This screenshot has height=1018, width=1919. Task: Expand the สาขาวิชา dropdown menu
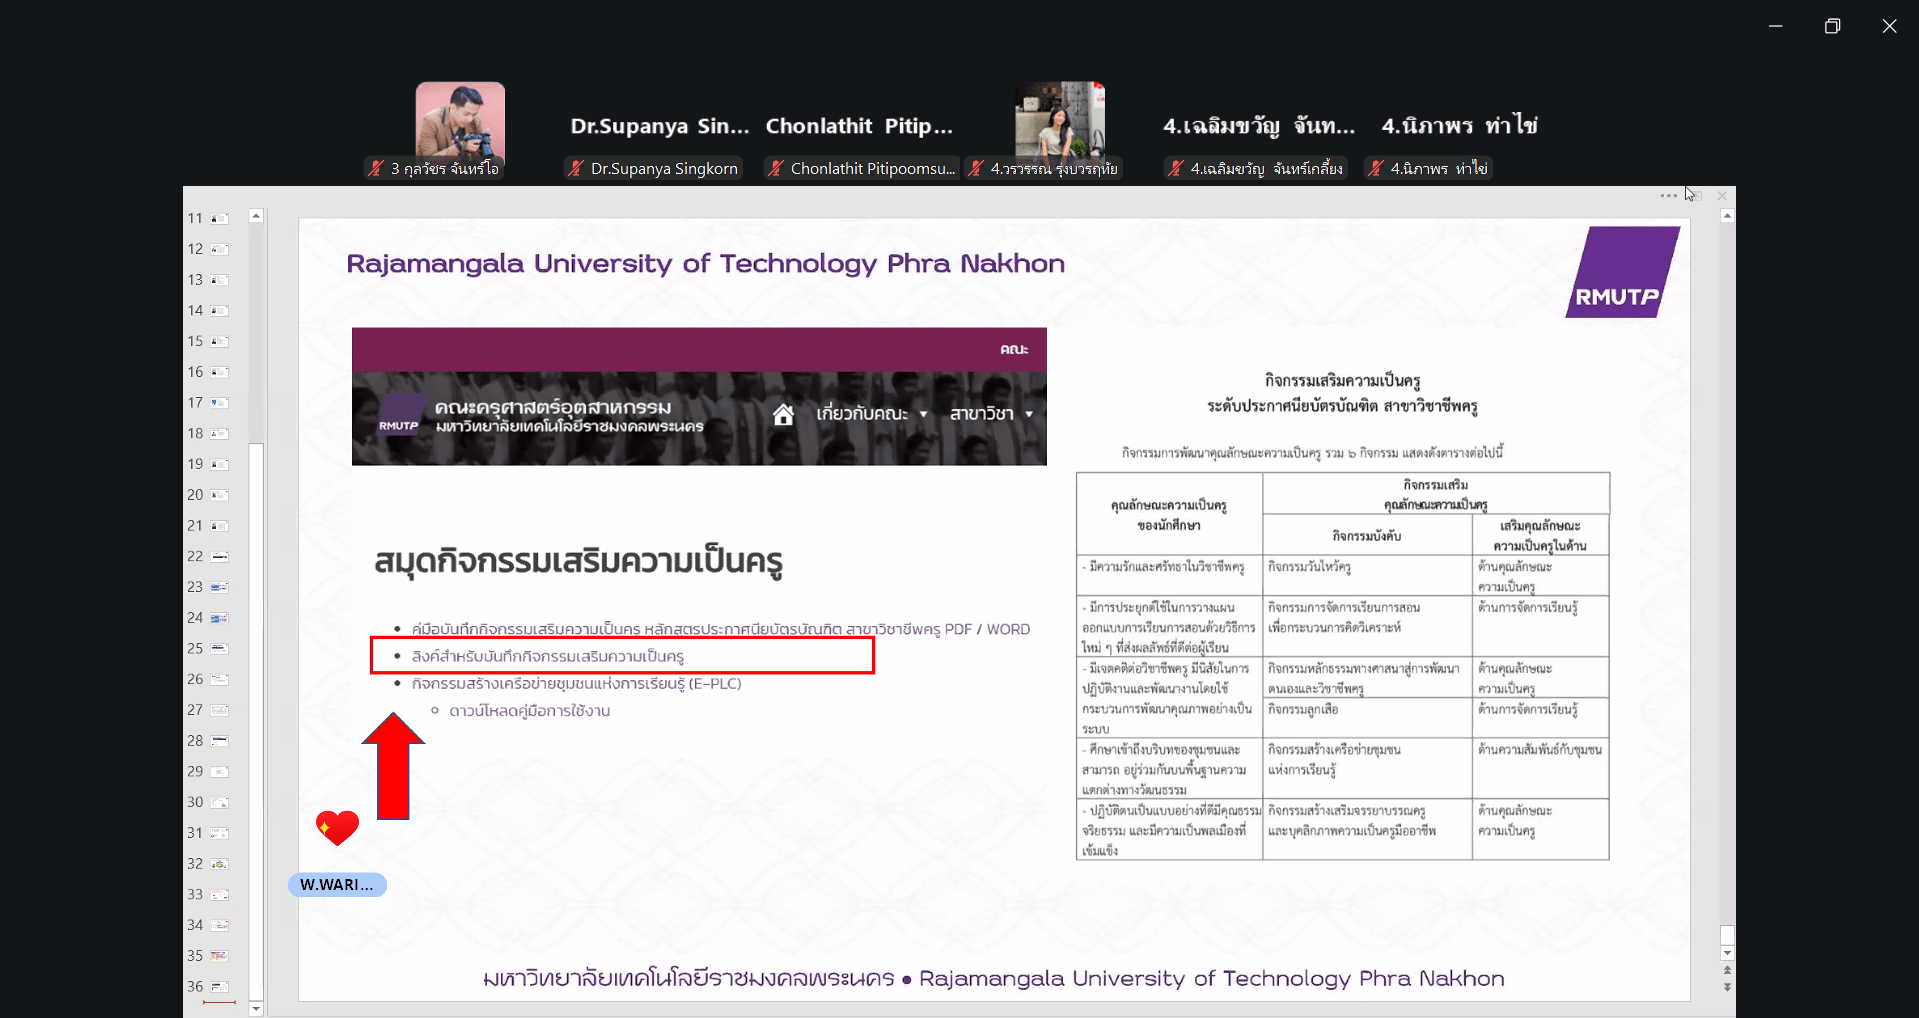click(990, 414)
